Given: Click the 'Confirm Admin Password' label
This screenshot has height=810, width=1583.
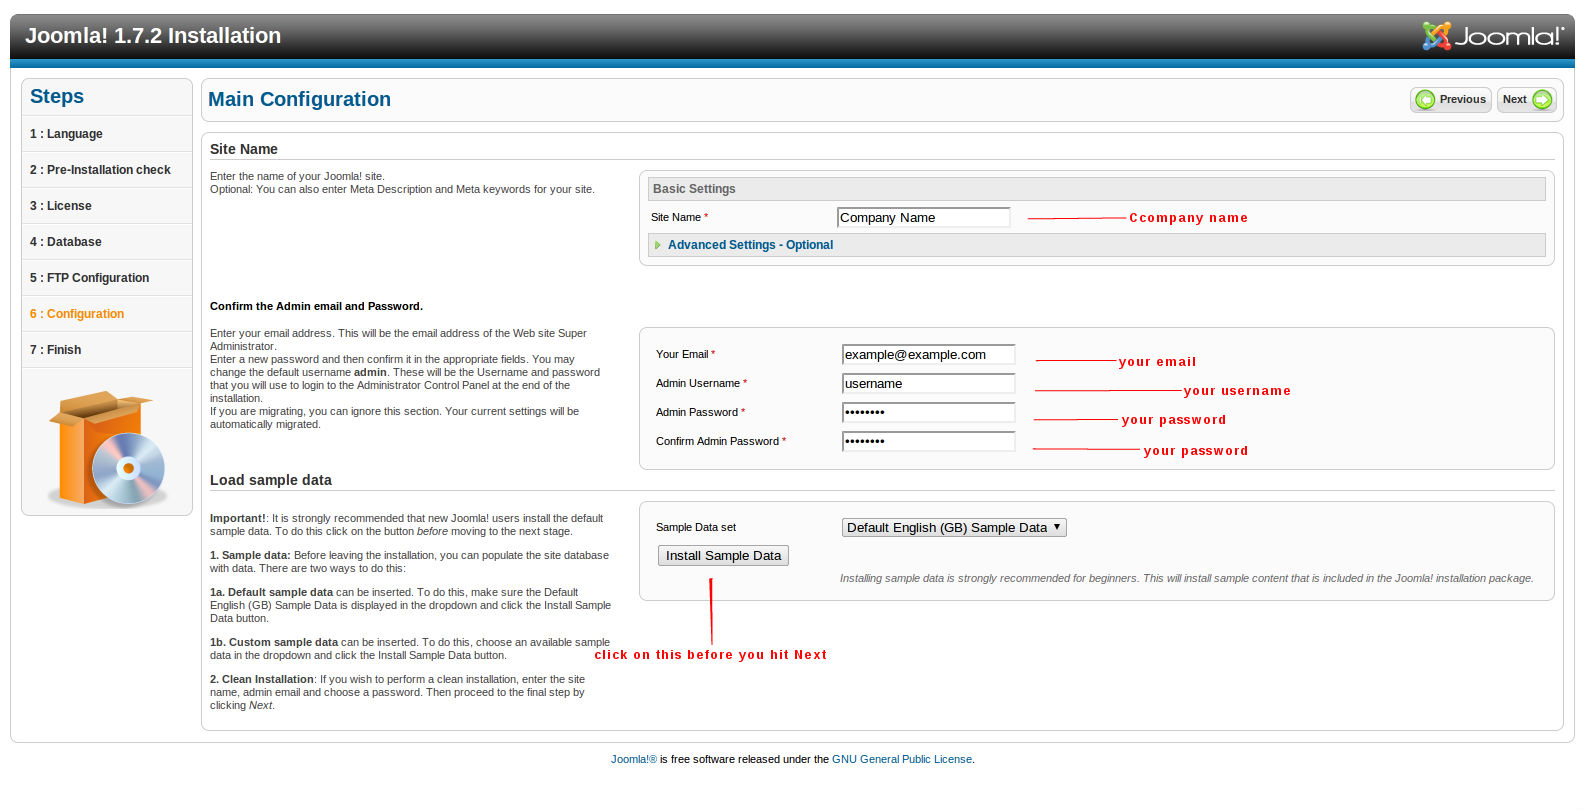Looking at the screenshot, I should click(717, 441).
